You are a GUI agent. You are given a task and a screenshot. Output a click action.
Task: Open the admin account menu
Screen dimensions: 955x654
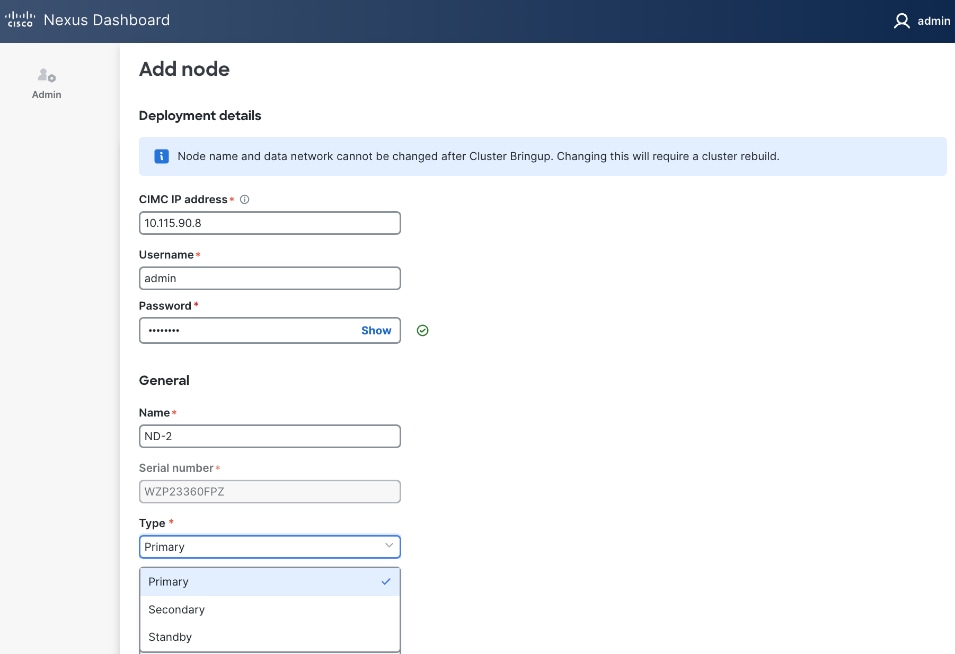point(918,20)
